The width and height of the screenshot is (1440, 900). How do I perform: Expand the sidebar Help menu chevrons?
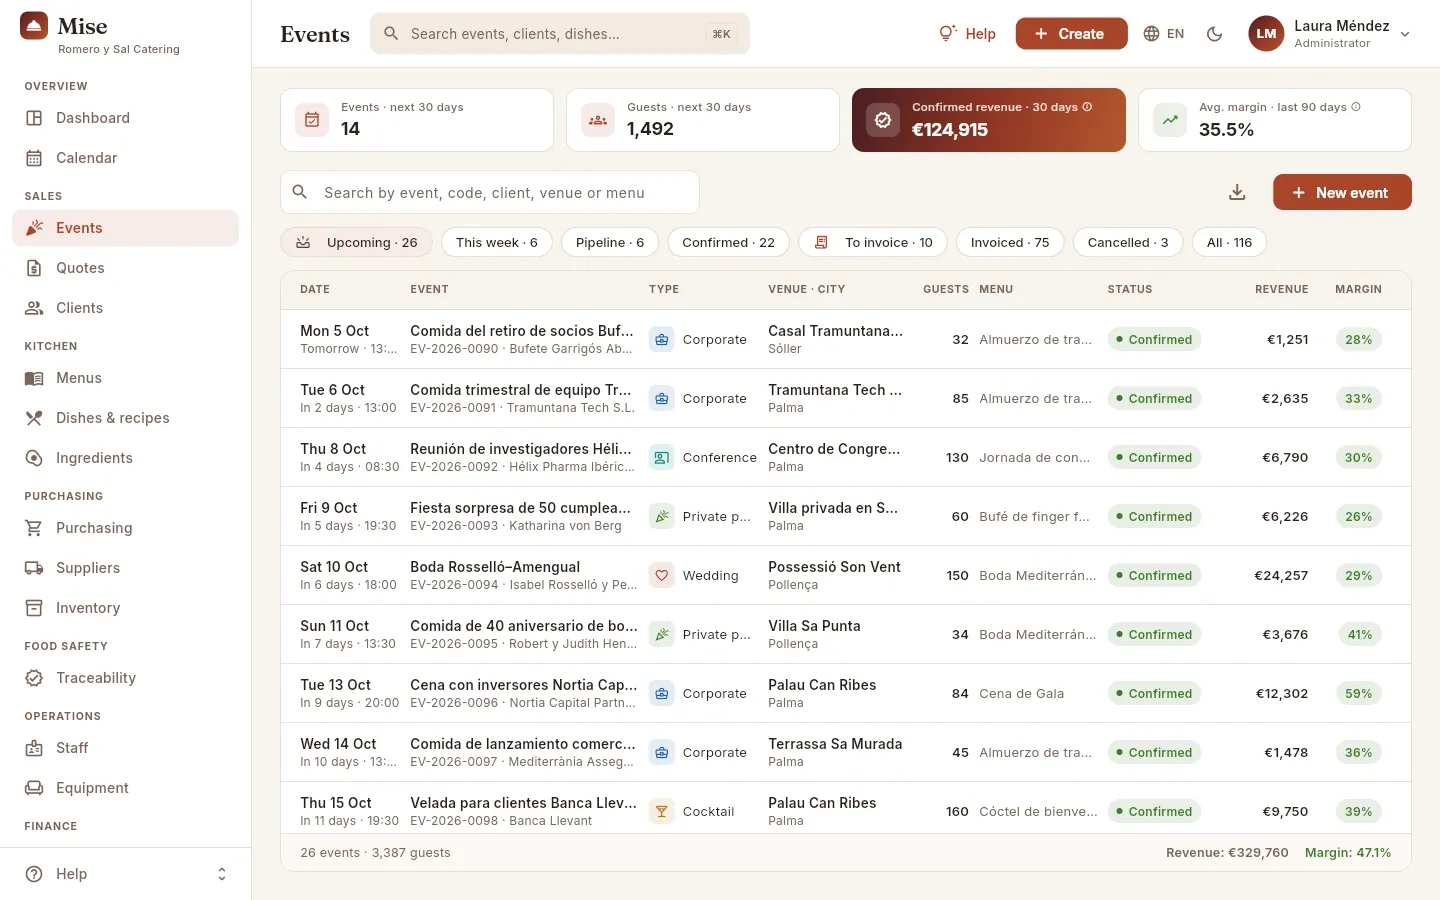tap(222, 874)
